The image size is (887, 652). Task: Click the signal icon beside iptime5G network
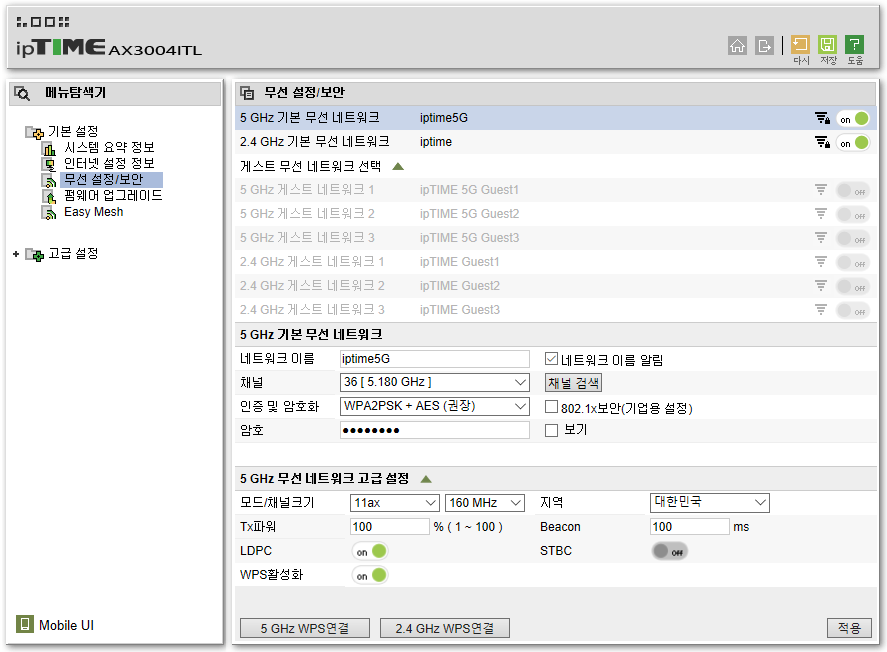(x=823, y=117)
